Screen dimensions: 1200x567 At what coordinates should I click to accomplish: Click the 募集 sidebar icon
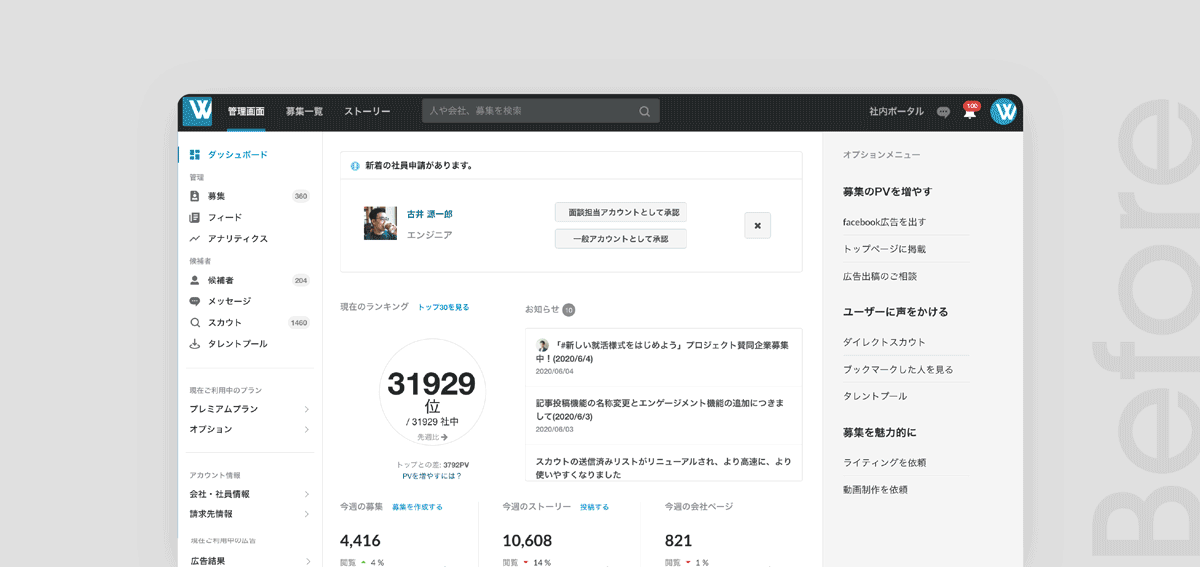[x=195, y=196]
